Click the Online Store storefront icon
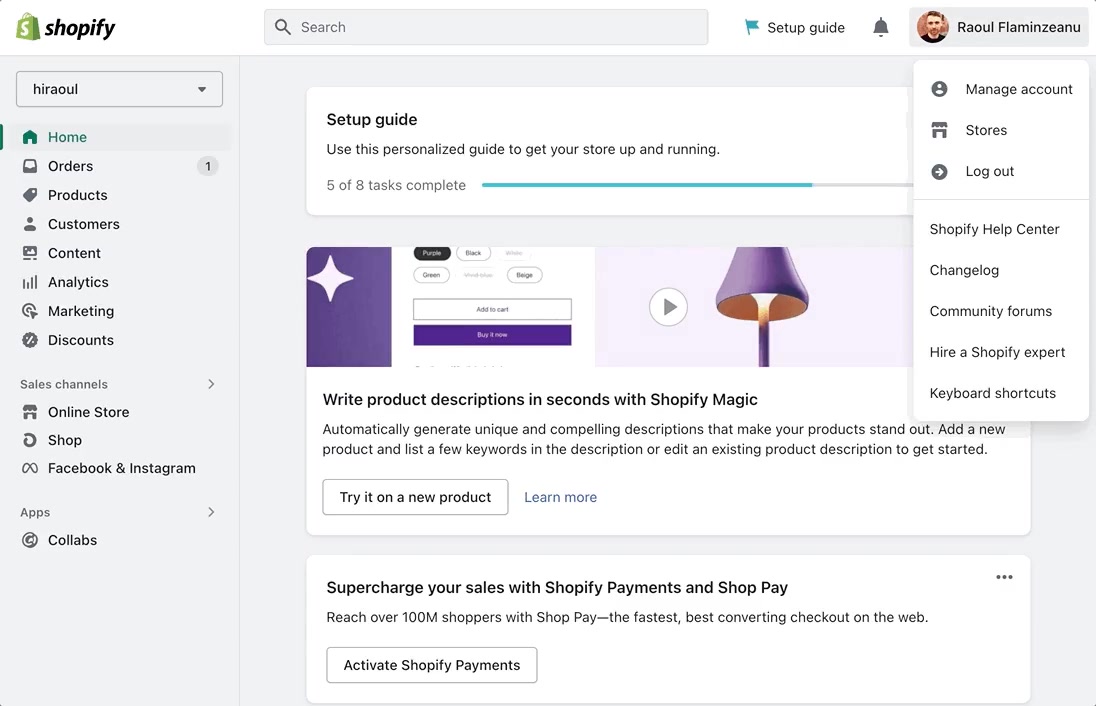 click(x=30, y=412)
